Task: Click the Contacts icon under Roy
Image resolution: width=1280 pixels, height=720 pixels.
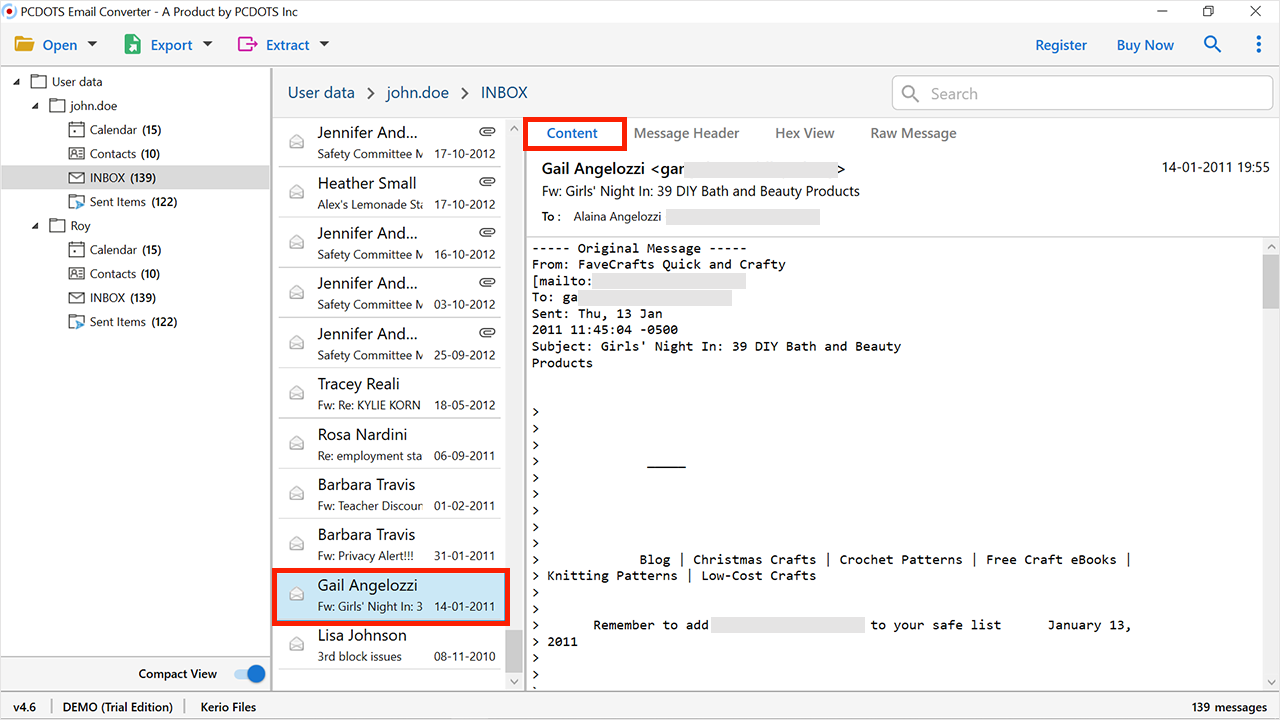Action: (x=76, y=274)
